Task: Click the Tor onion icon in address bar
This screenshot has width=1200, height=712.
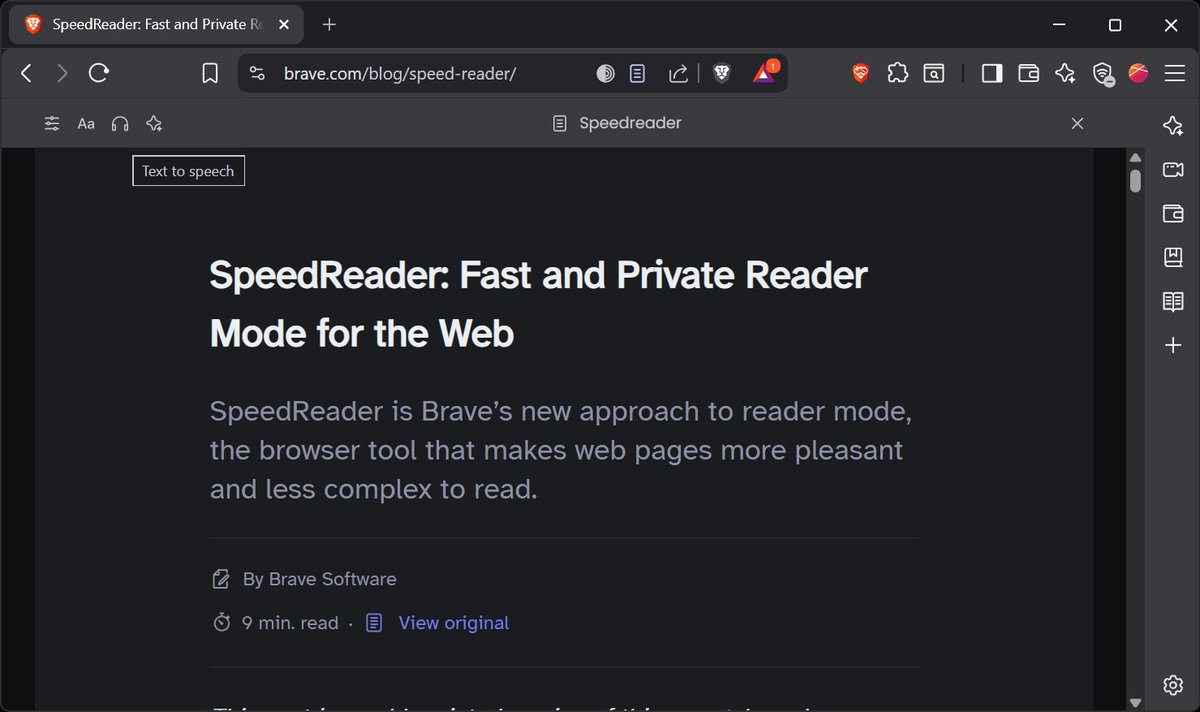Action: point(605,73)
